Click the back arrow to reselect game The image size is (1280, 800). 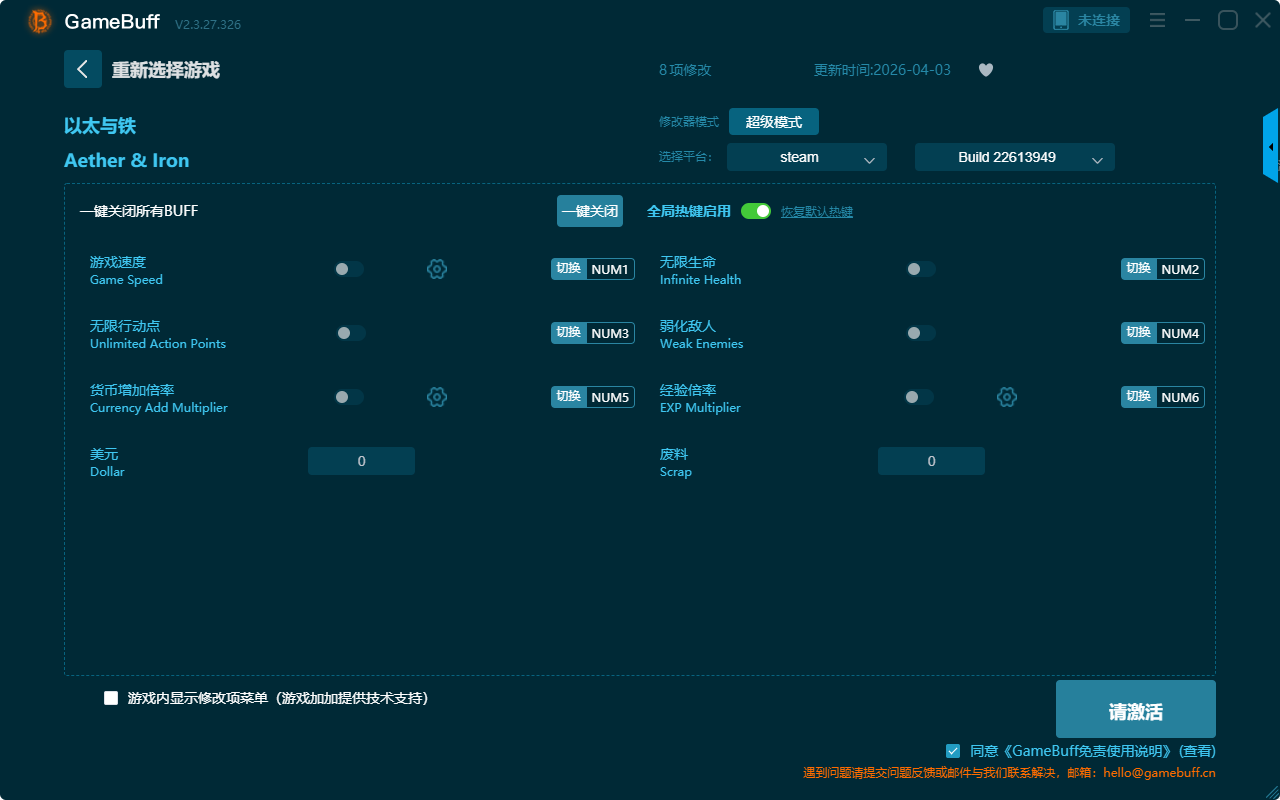tap(82, 69)
